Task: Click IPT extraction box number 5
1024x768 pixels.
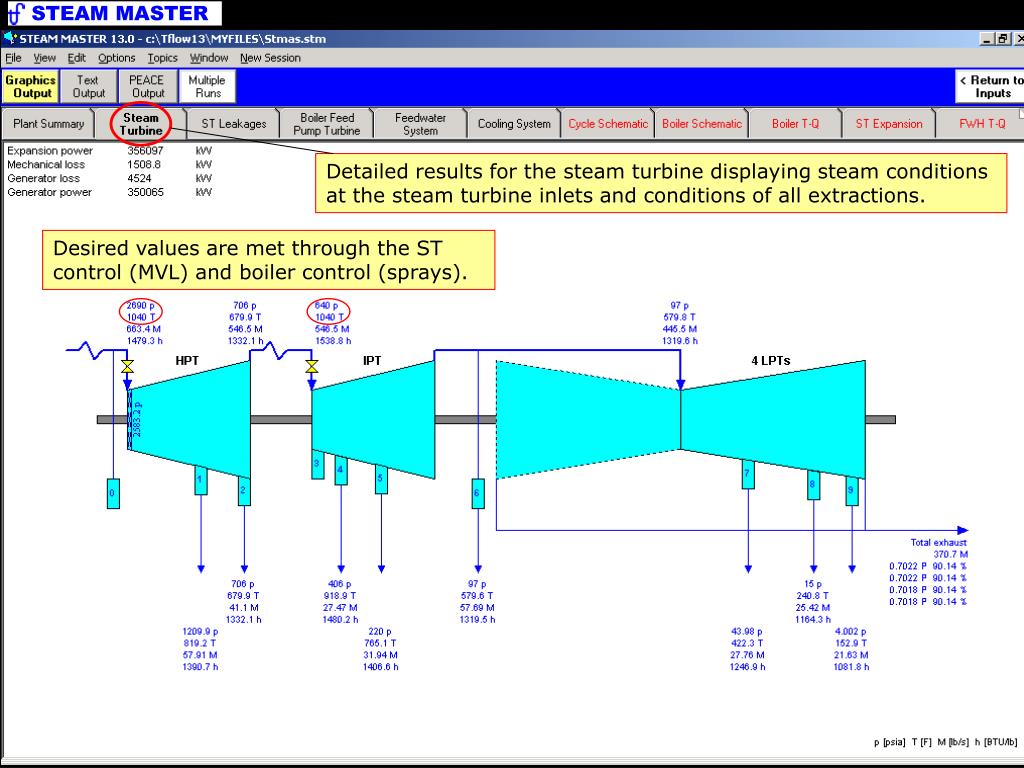Action: coord(381,479)
